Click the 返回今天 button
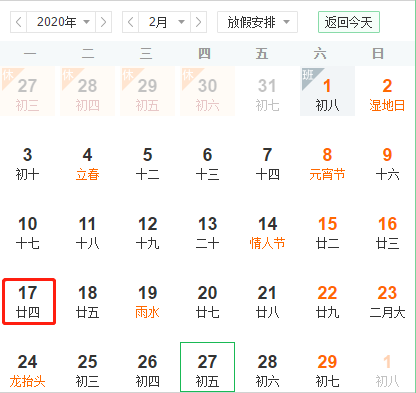 click(349, 22)
